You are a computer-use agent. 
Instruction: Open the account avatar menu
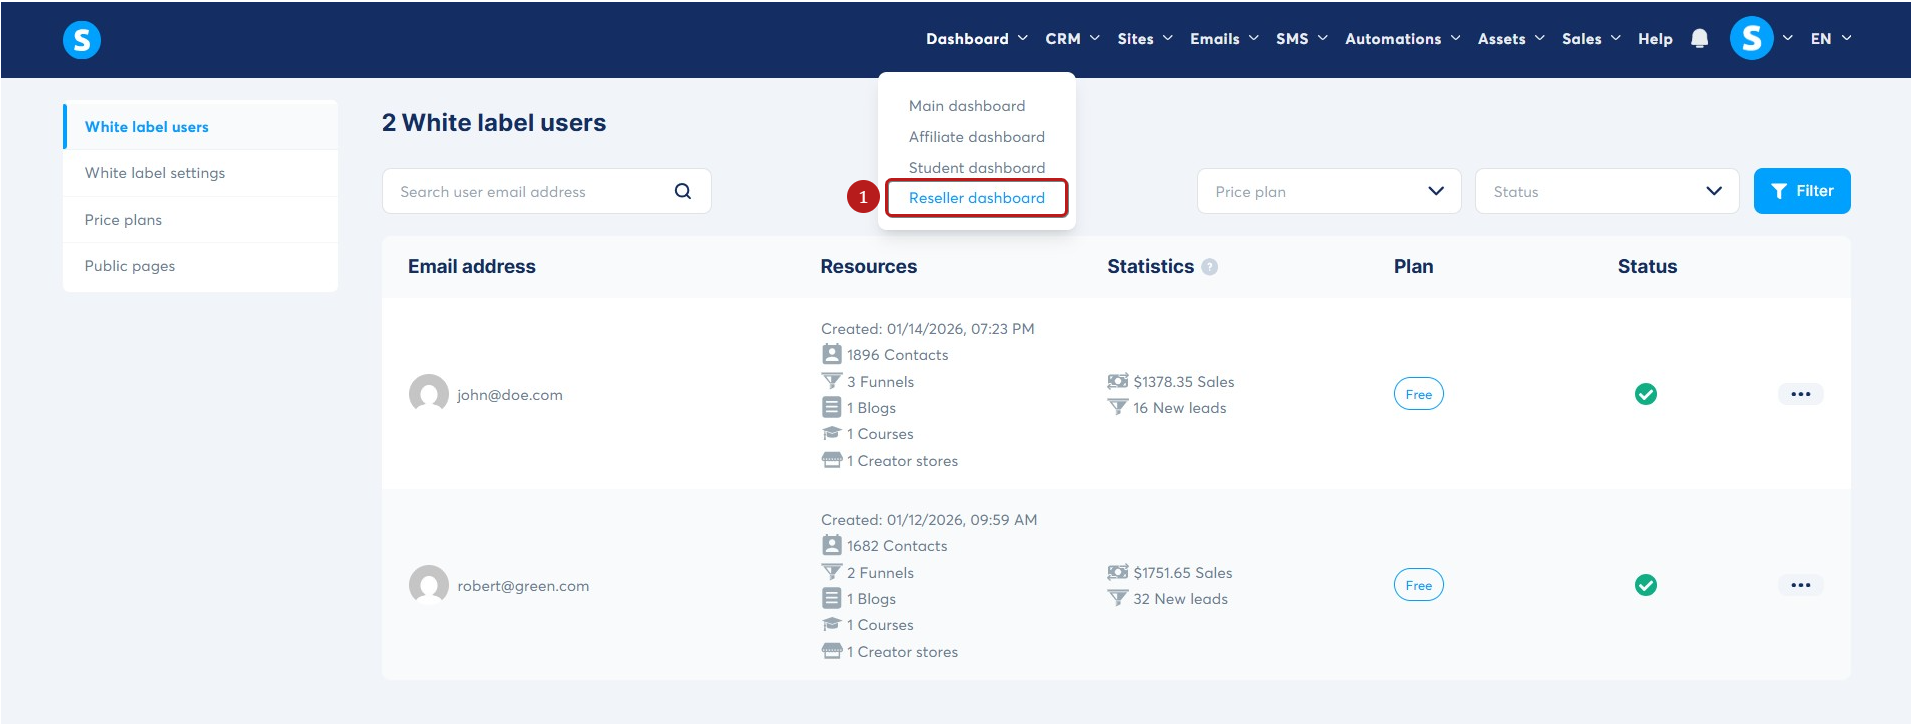pos(1751,39)
